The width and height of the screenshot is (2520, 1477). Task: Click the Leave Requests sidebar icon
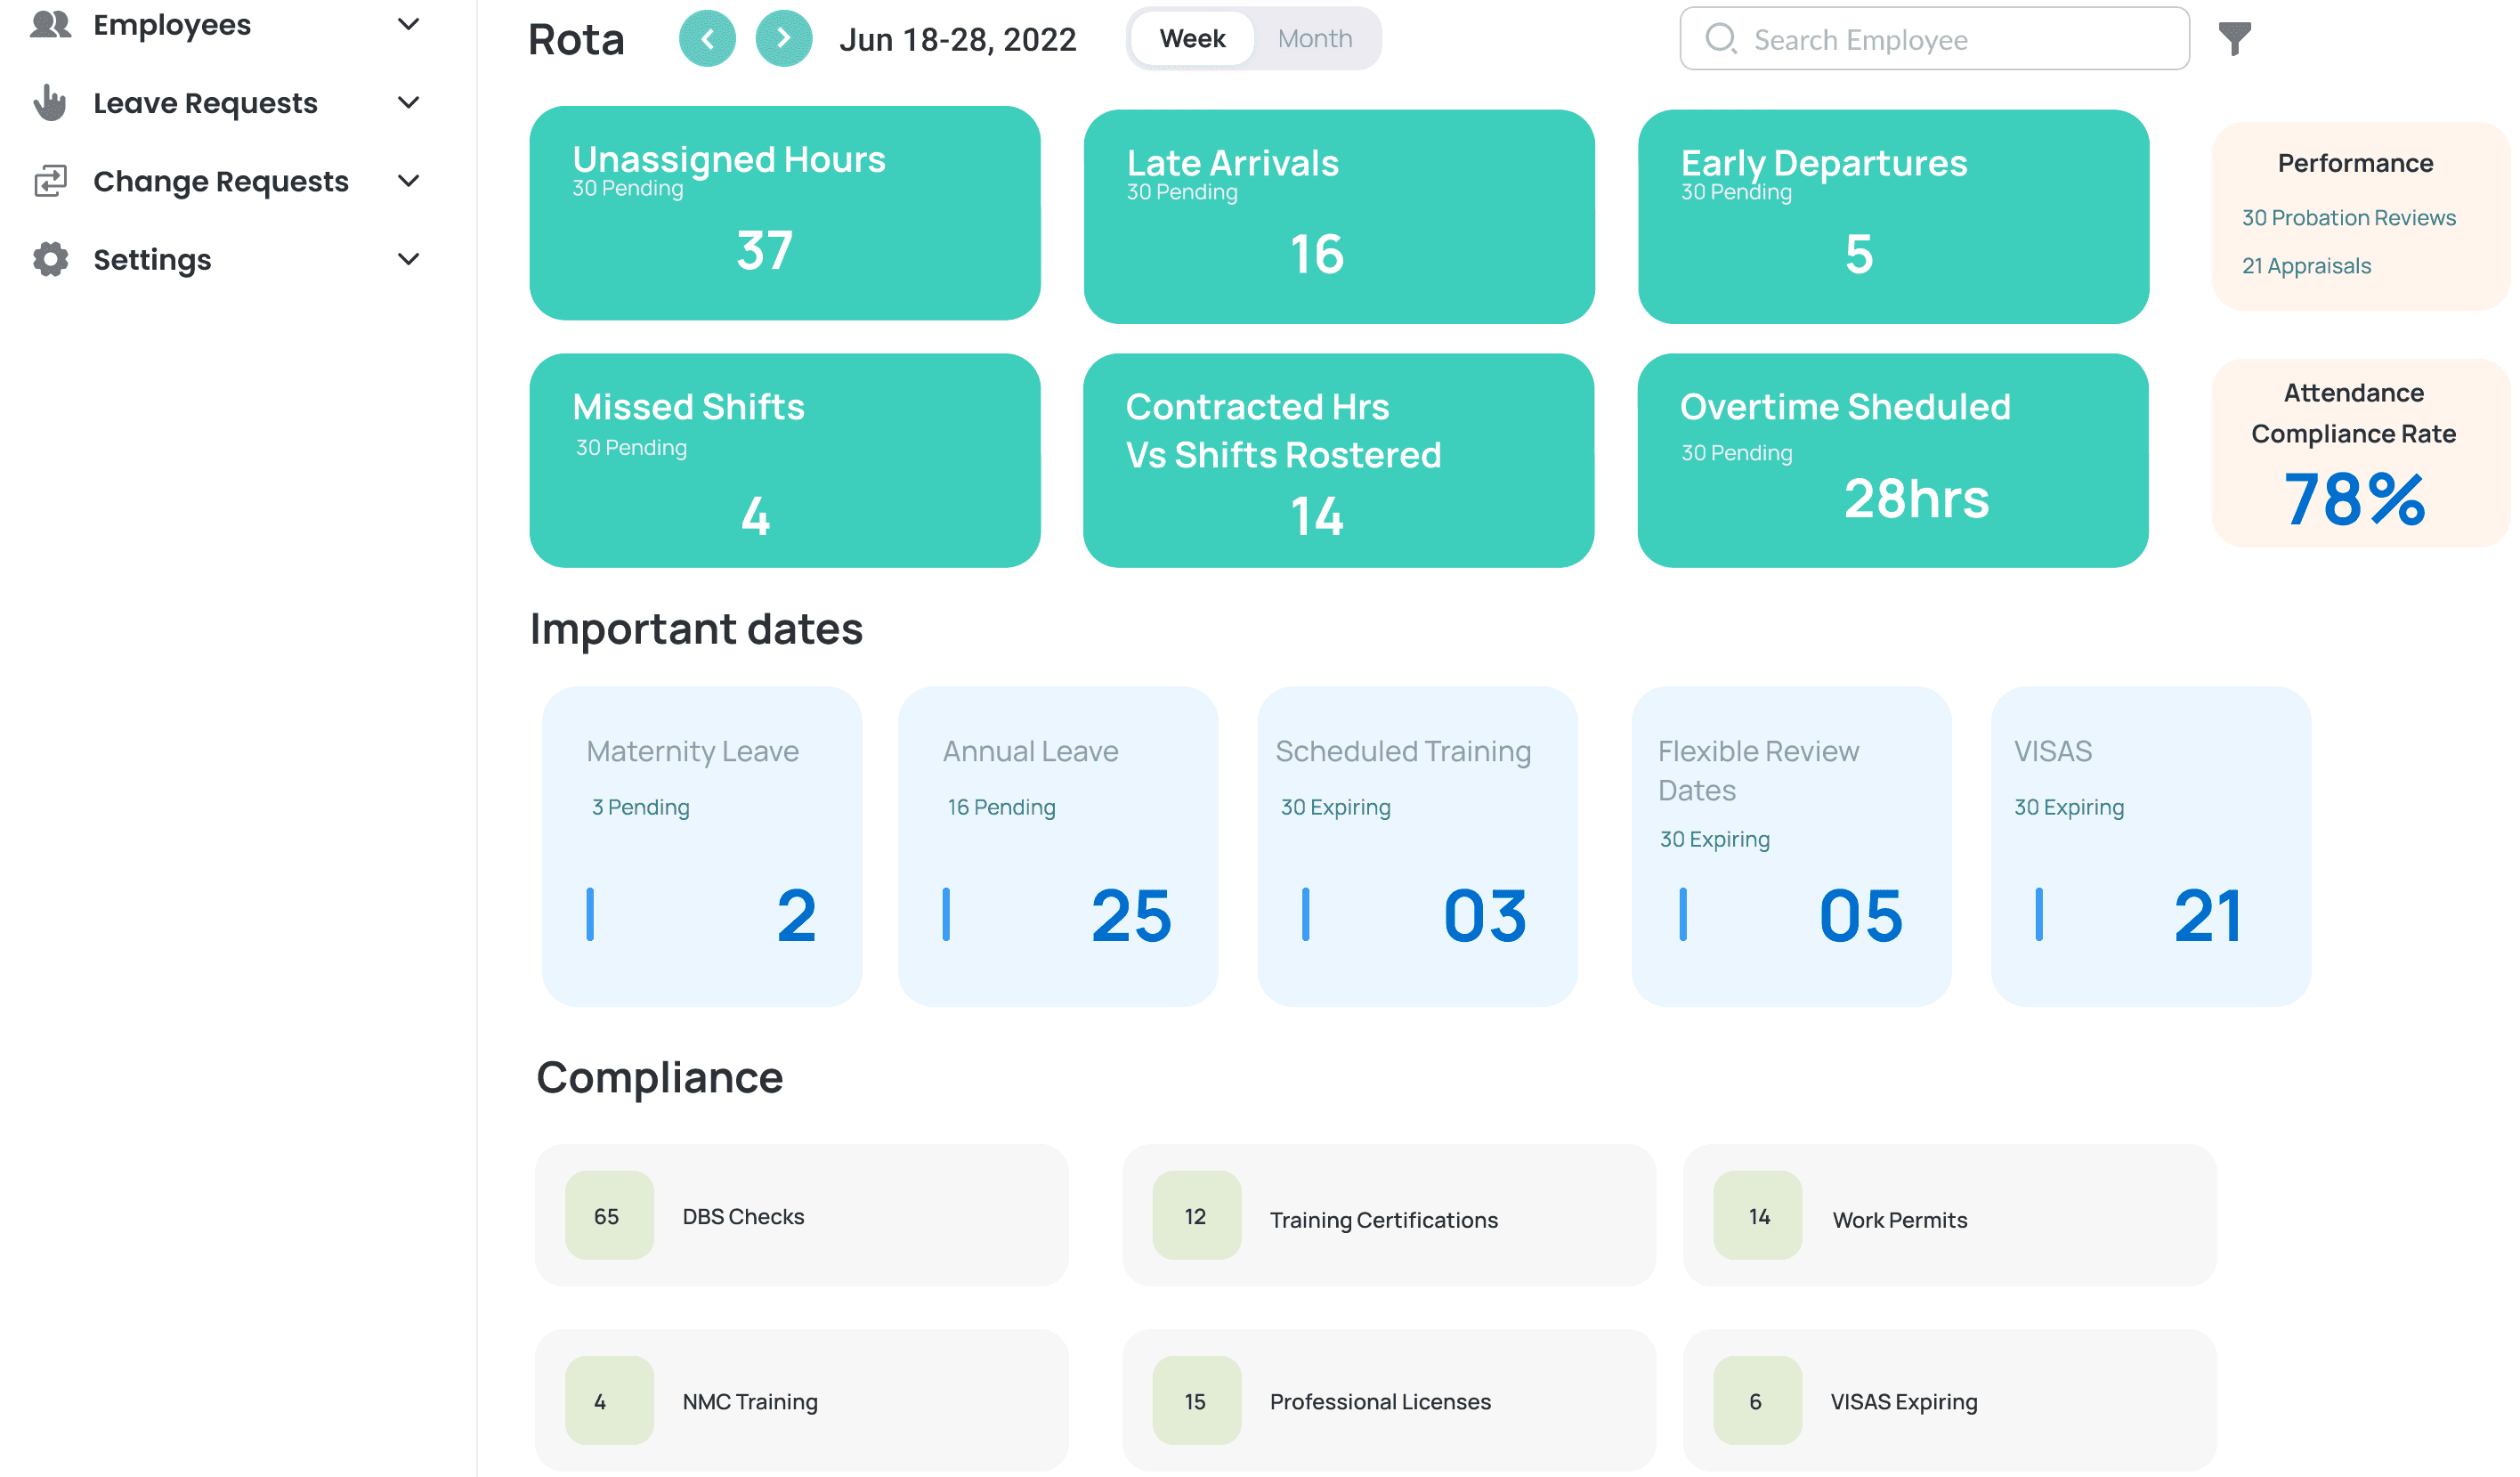[49, 102]
